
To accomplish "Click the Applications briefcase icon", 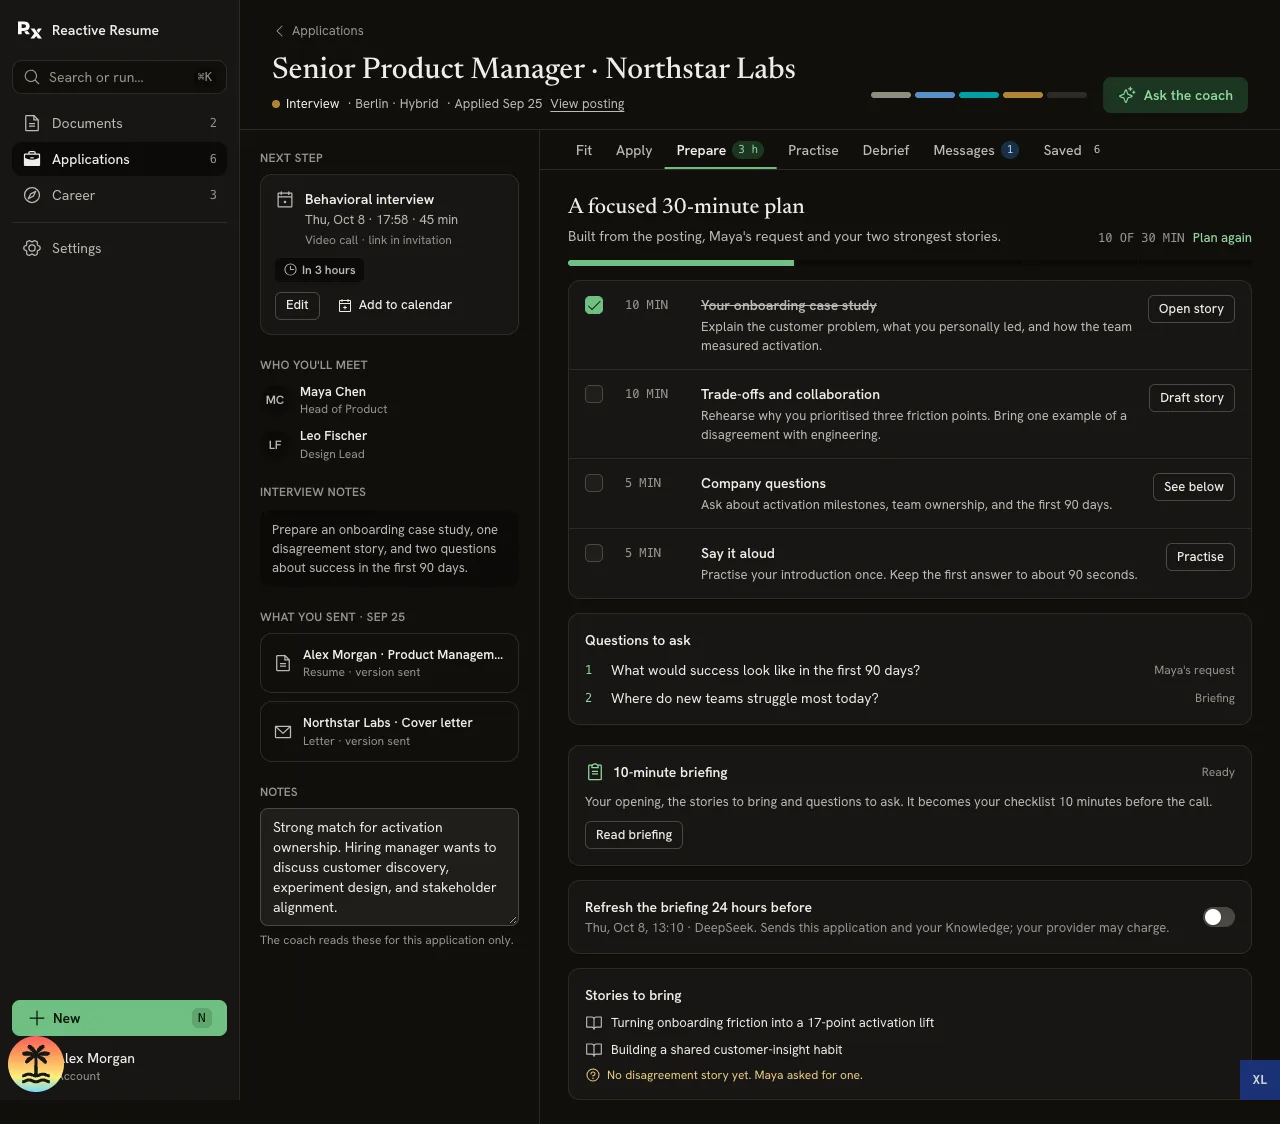I will 32,159.
